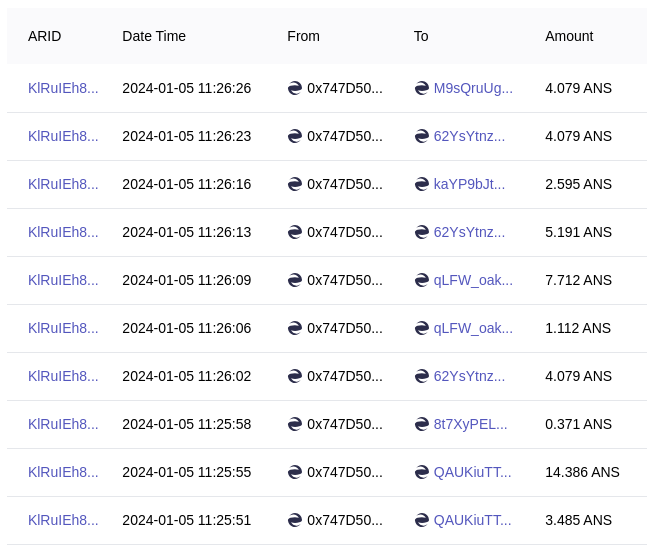Open ARID link in 11:25:51 row
Screen dimensions: 647x546
[x=63, y=520]
